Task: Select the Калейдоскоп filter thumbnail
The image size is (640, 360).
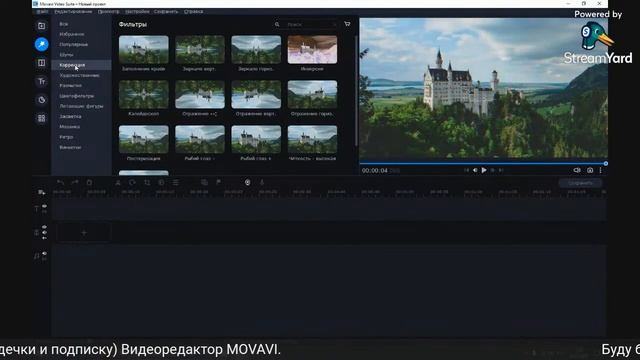Action: 144,94
